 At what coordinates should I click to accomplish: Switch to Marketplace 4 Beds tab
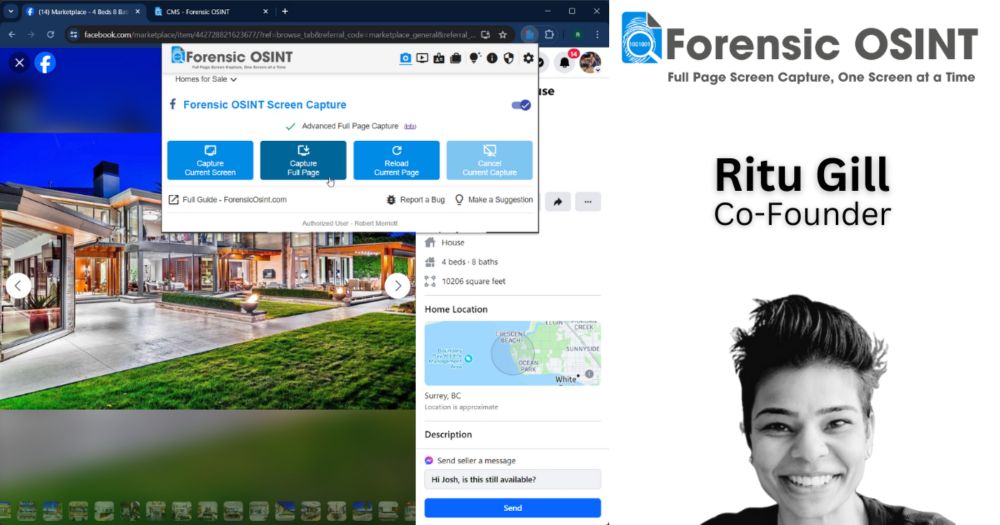(x=82, y=11)
